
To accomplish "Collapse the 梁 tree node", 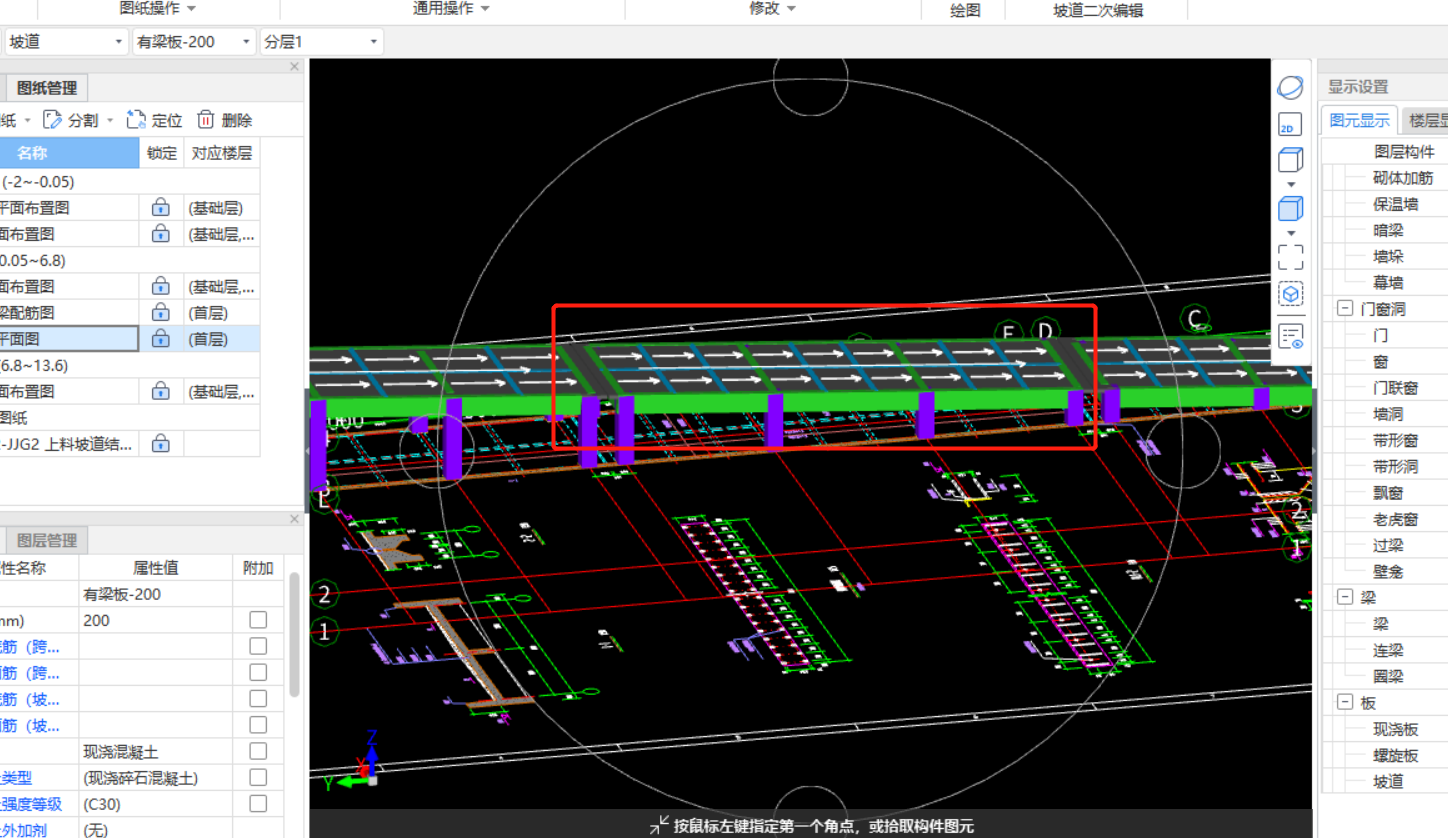I will coord(1344,598).
